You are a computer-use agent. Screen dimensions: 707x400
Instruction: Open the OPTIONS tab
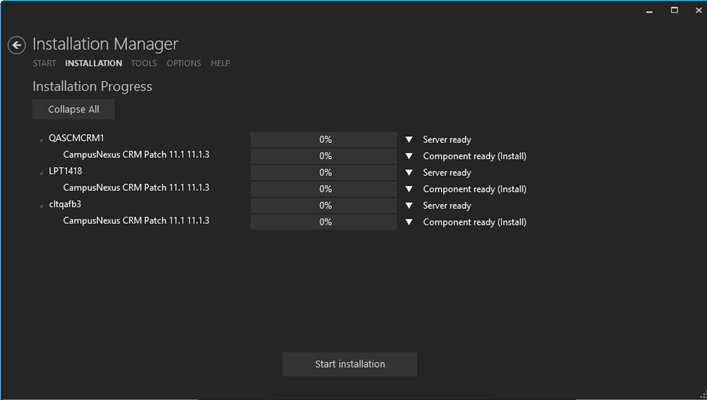pos(184,64)
